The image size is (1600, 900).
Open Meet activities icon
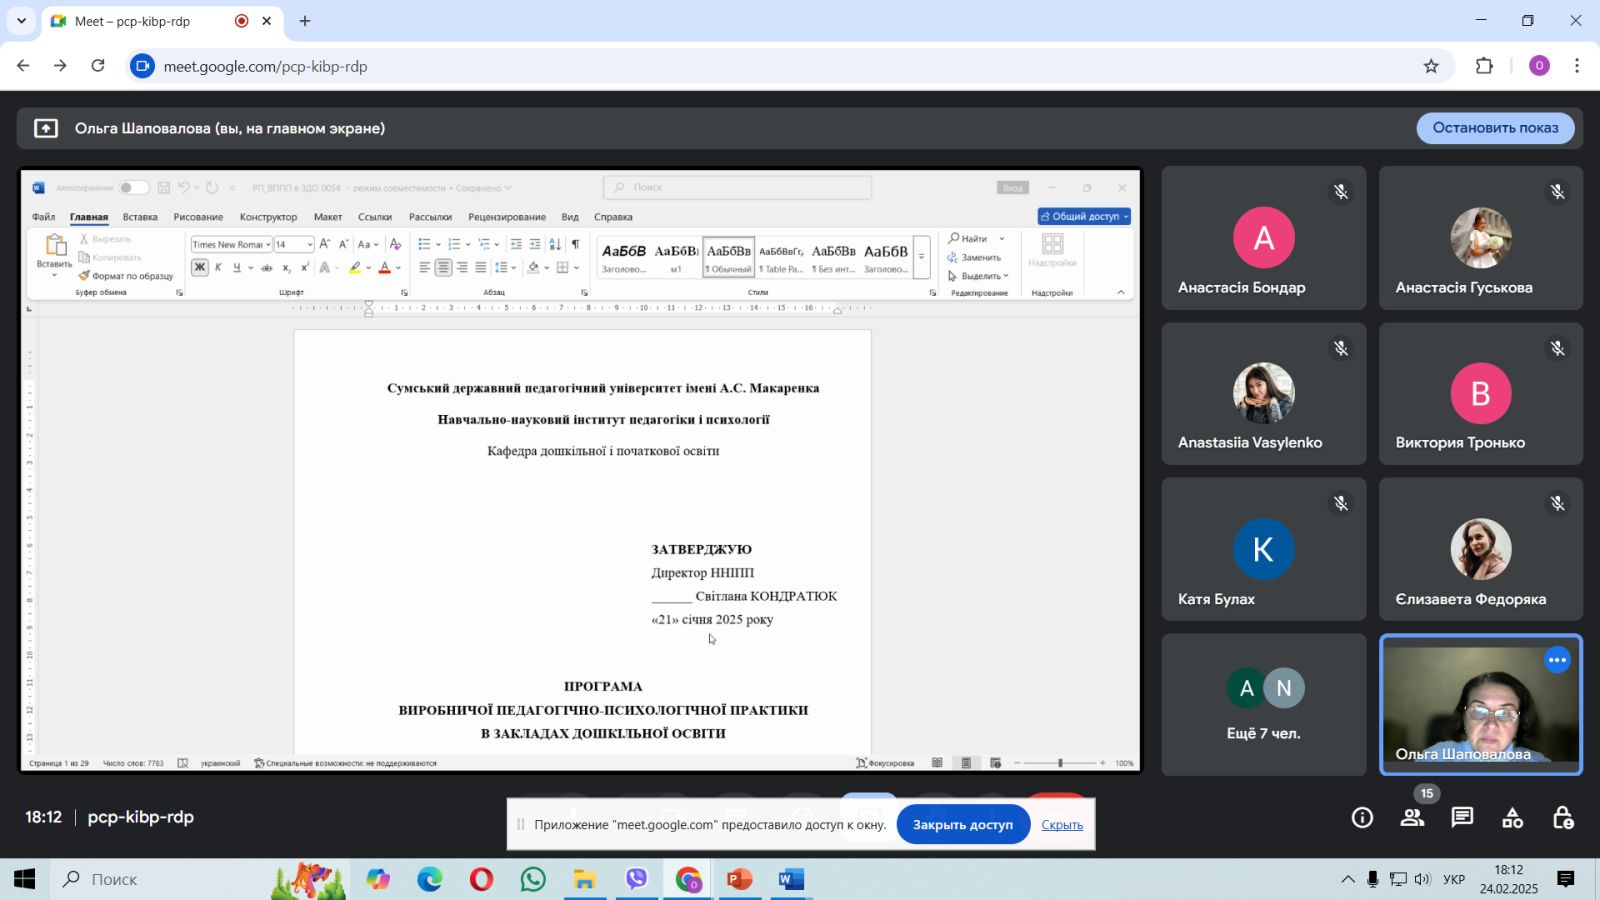pyautogui.click(x=1512, y=818)
